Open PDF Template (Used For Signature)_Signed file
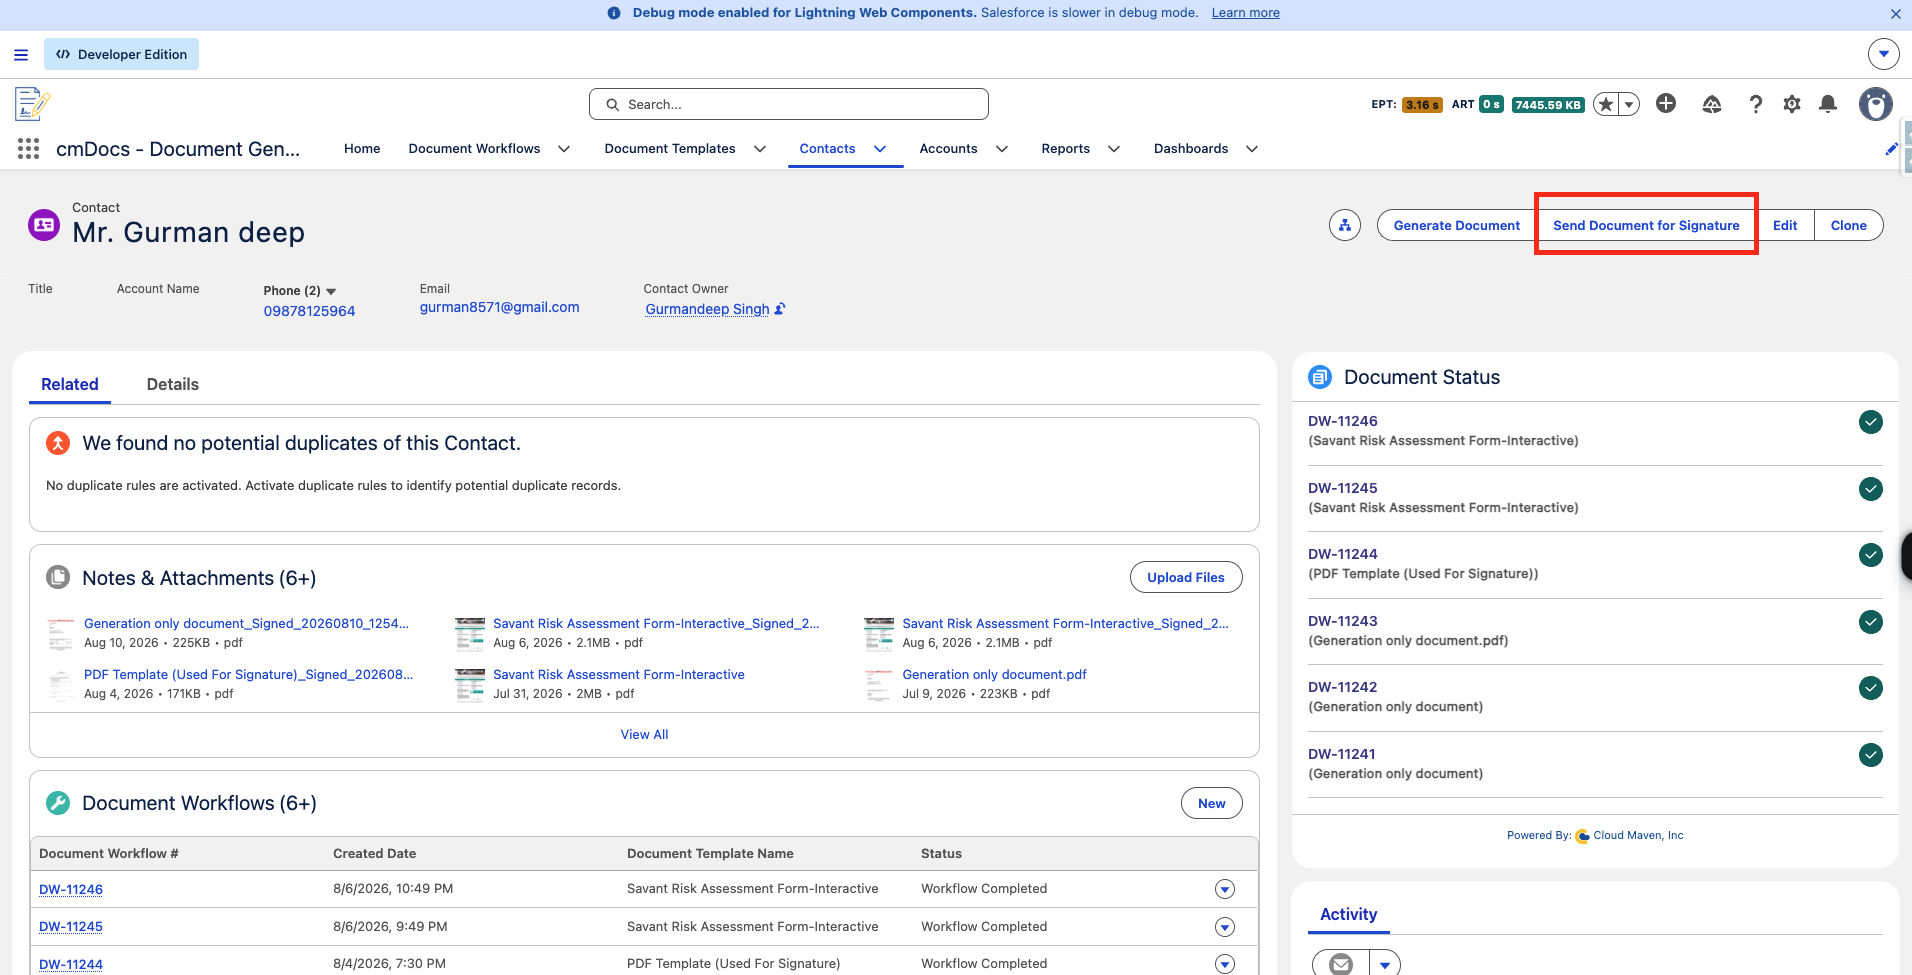 [x=248, y=674]
